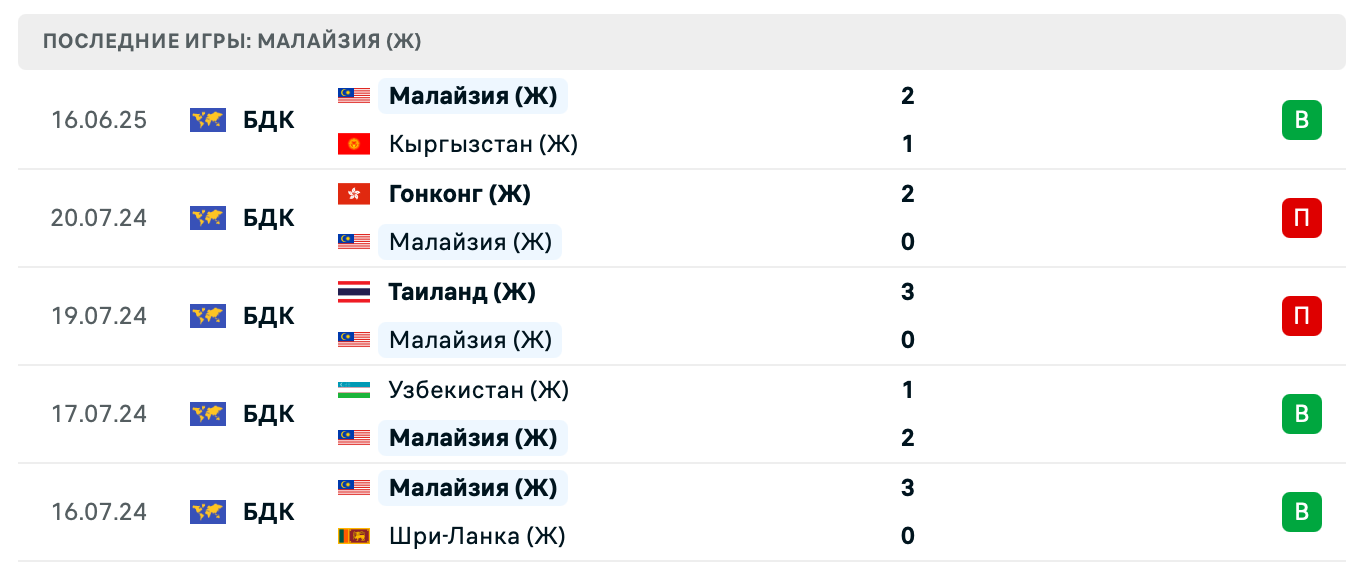The image size is (1362, 578).
Task: Click the red П badge beside the Таиланд match
Action: click(1302, 316)
